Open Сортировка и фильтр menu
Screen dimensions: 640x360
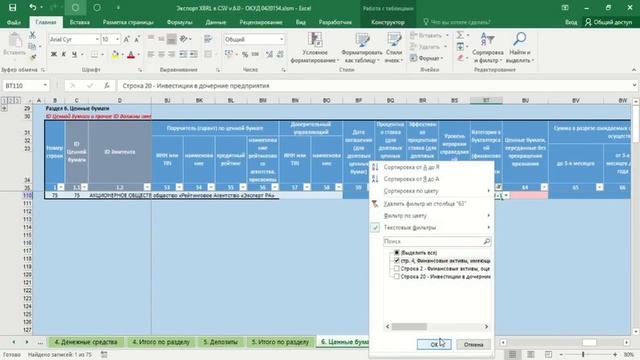[487, 48]
